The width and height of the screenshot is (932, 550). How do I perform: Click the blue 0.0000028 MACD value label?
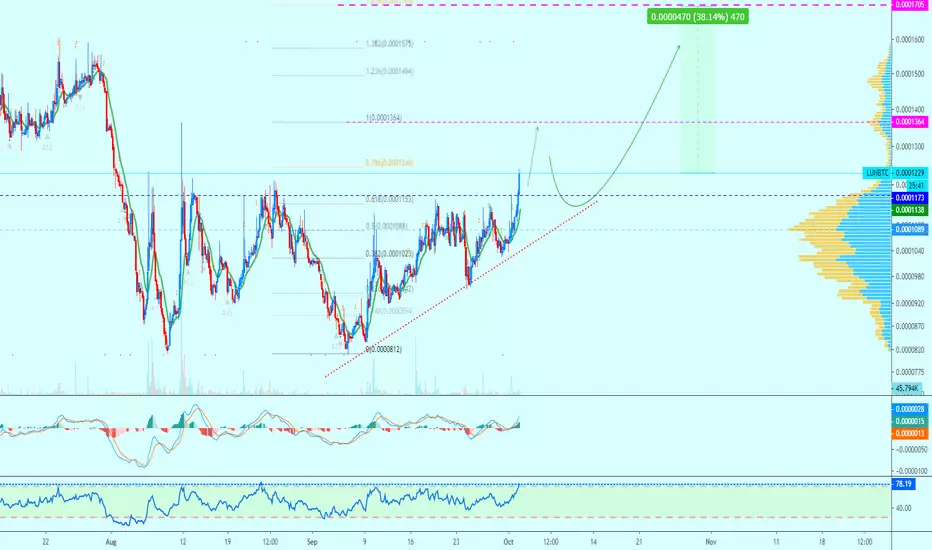(x=909, y=409)
